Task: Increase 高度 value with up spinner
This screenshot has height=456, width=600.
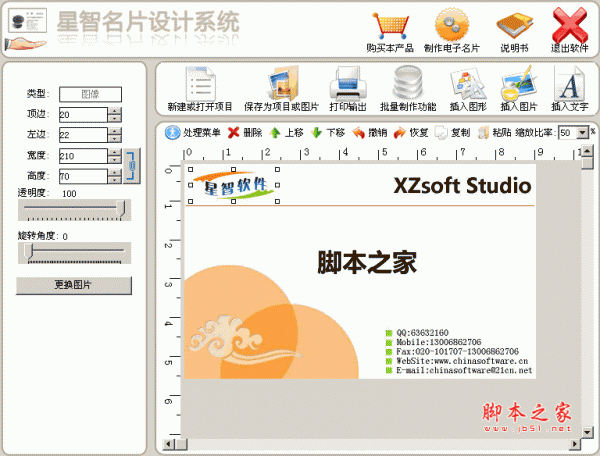Action: [115, 173]
